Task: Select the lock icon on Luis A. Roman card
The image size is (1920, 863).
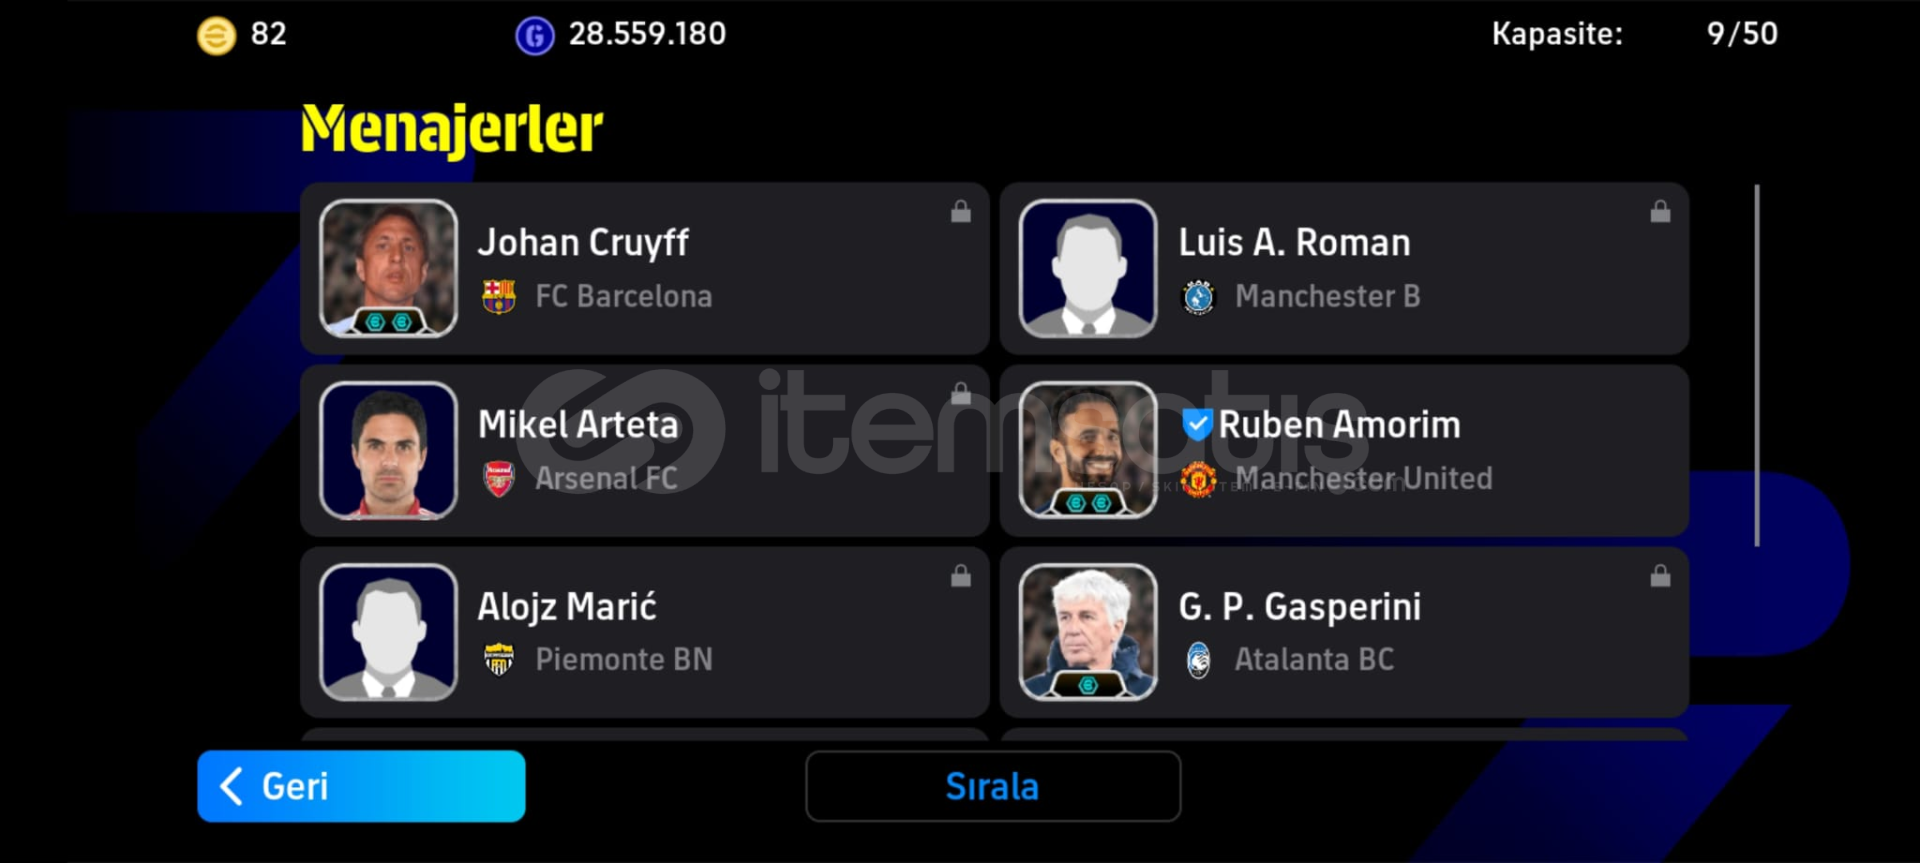Action: 1660,211
